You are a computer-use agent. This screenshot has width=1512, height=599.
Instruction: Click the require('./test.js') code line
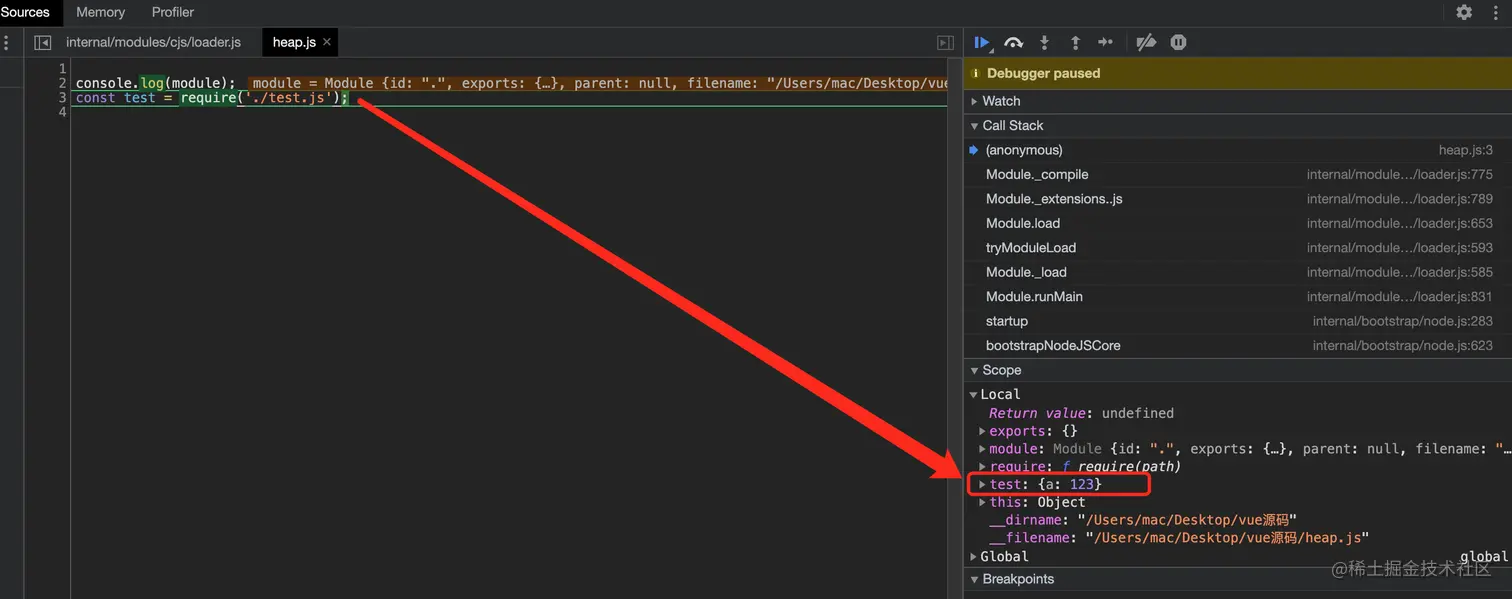tap(212, 98)
